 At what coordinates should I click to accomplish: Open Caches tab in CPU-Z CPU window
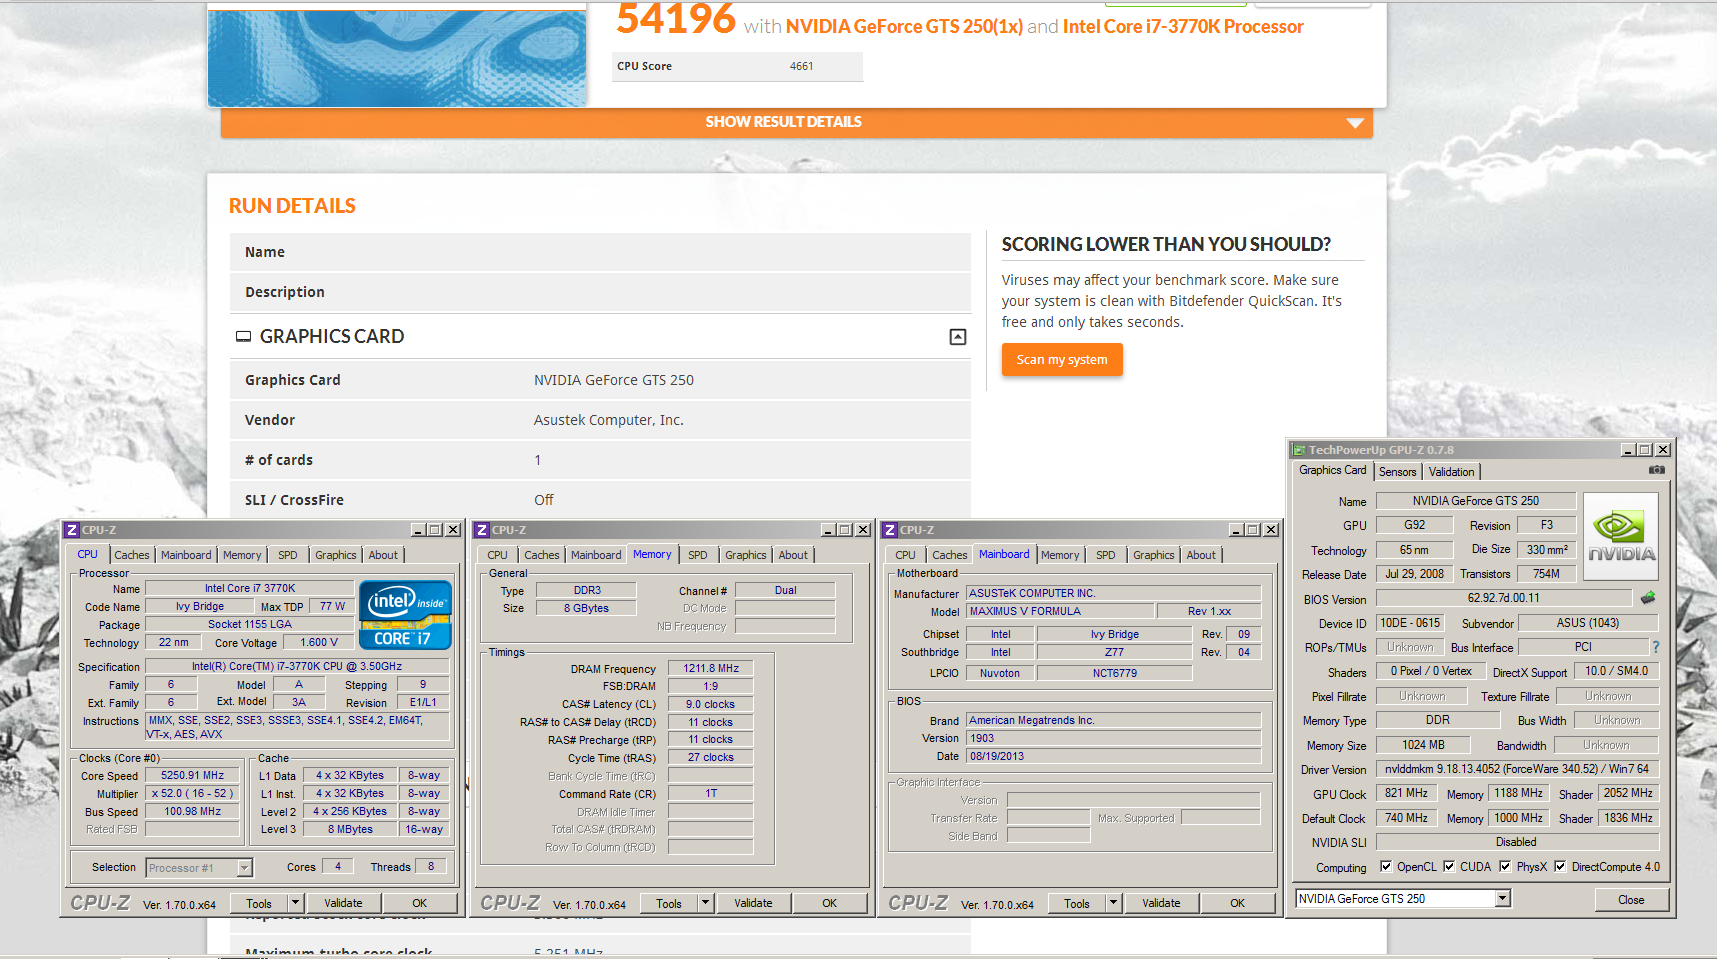132,555
